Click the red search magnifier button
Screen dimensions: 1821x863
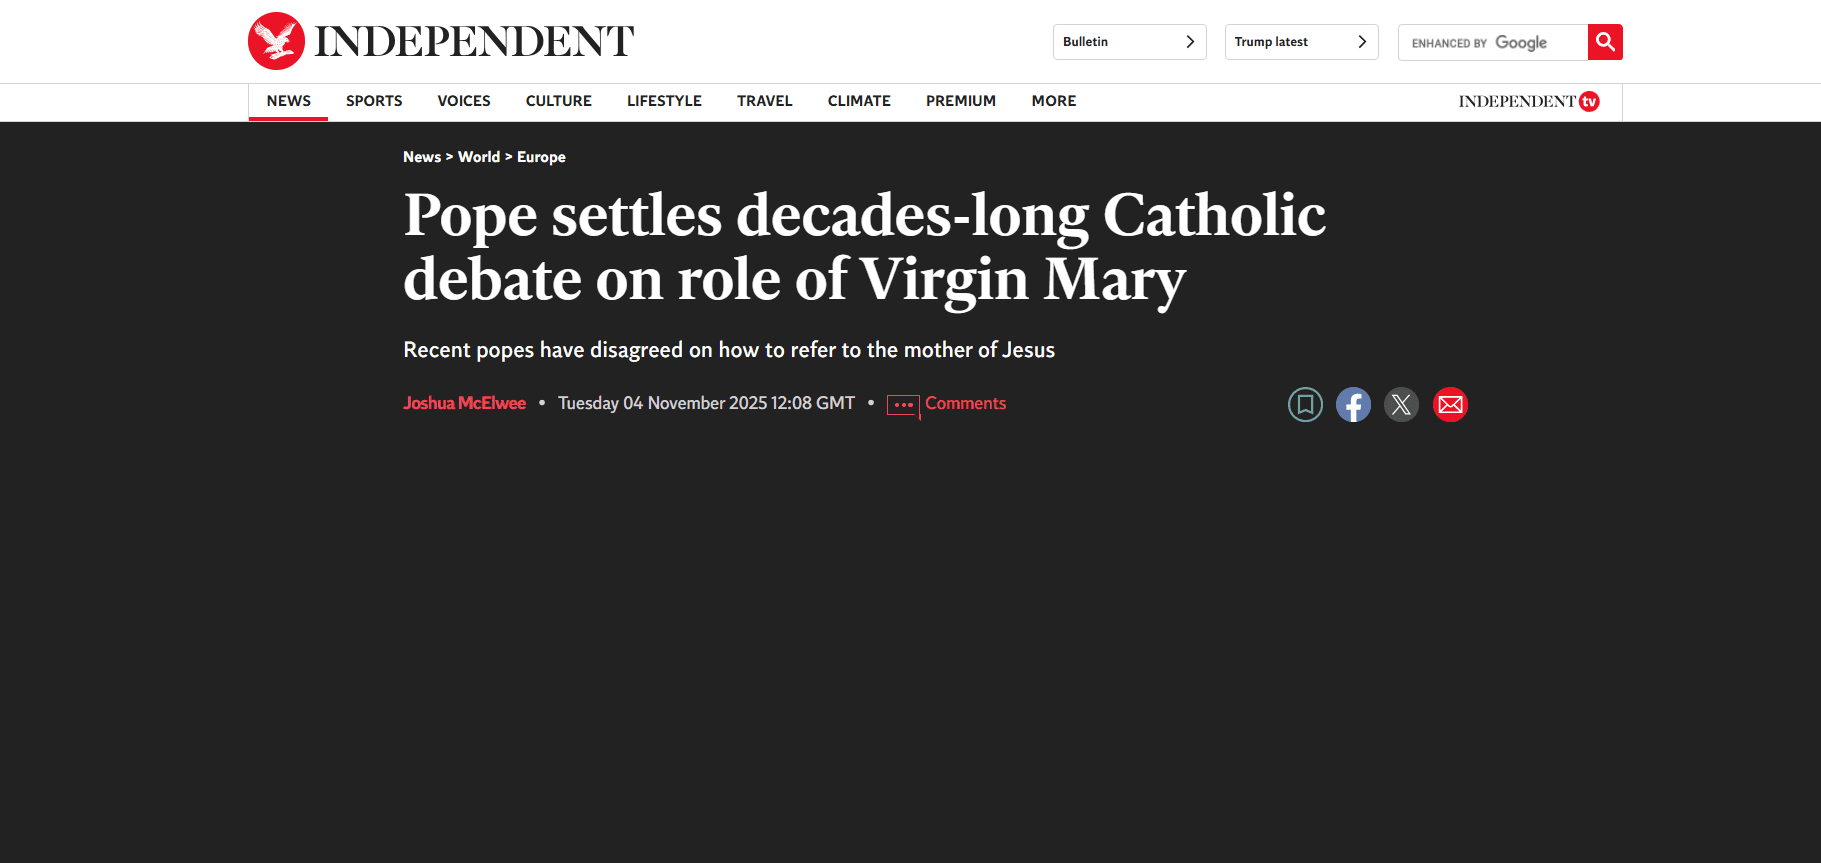[1604, 42]
